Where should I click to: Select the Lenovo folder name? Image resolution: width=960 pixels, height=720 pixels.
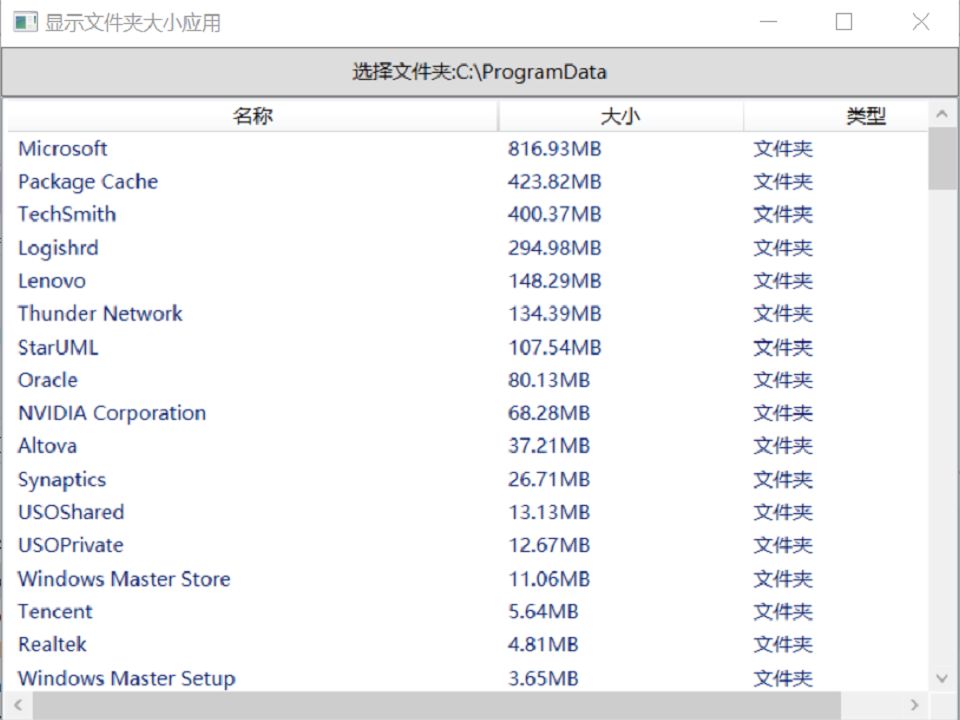[x=52, y=281]
